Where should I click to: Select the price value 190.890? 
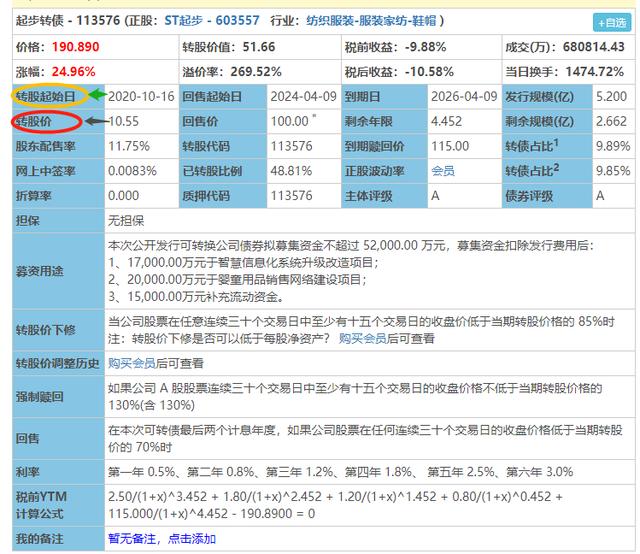coord(76,47)
